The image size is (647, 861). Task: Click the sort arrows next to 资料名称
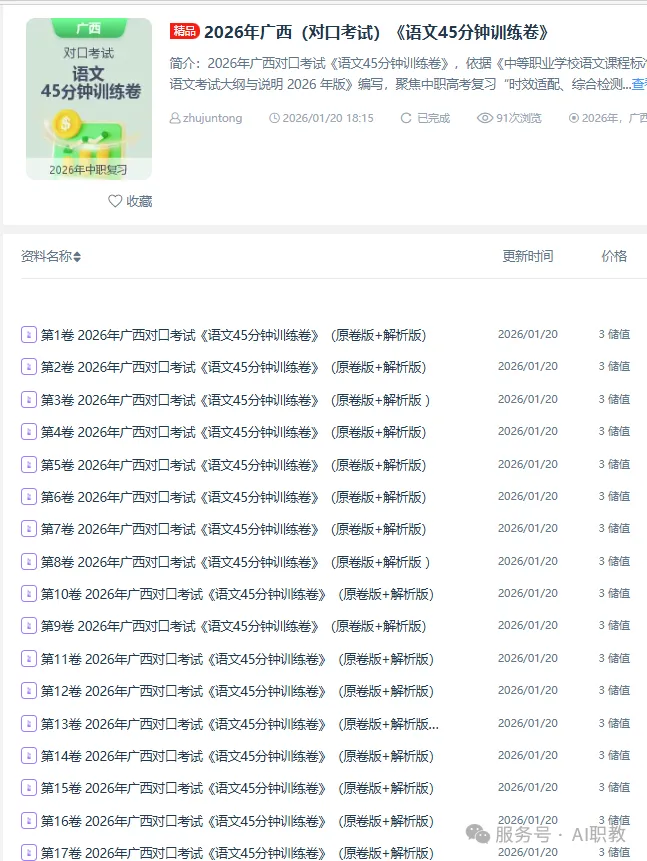point(77,256)
